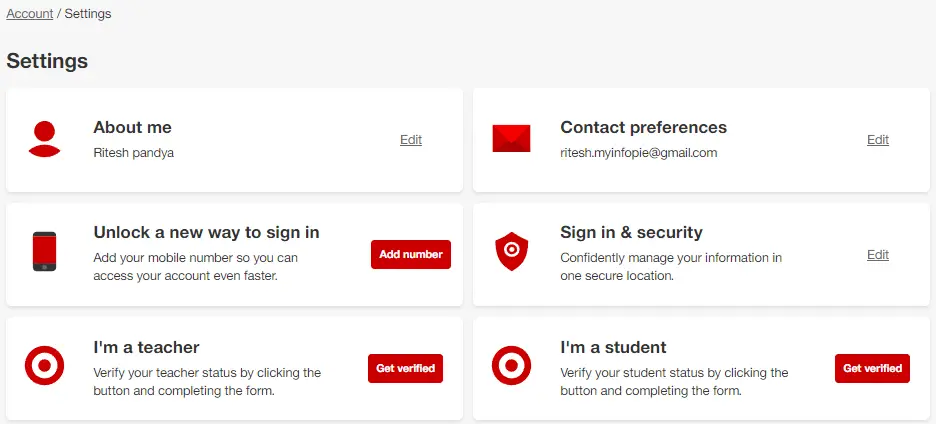Click the I'm a teacher heading
Image resolution: width=936 pixels, height=424 pixels.
(146, 347)
